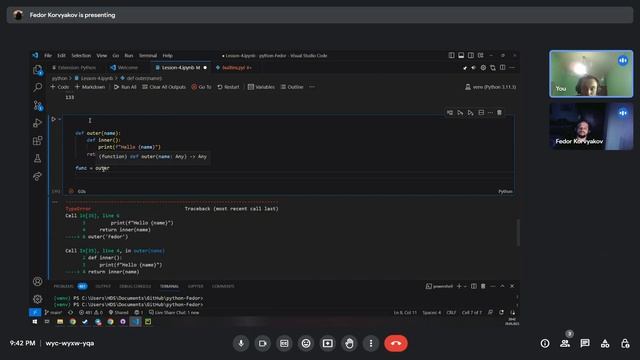
Task: Open host controls lock icon
Action: (x=625, y=343)
